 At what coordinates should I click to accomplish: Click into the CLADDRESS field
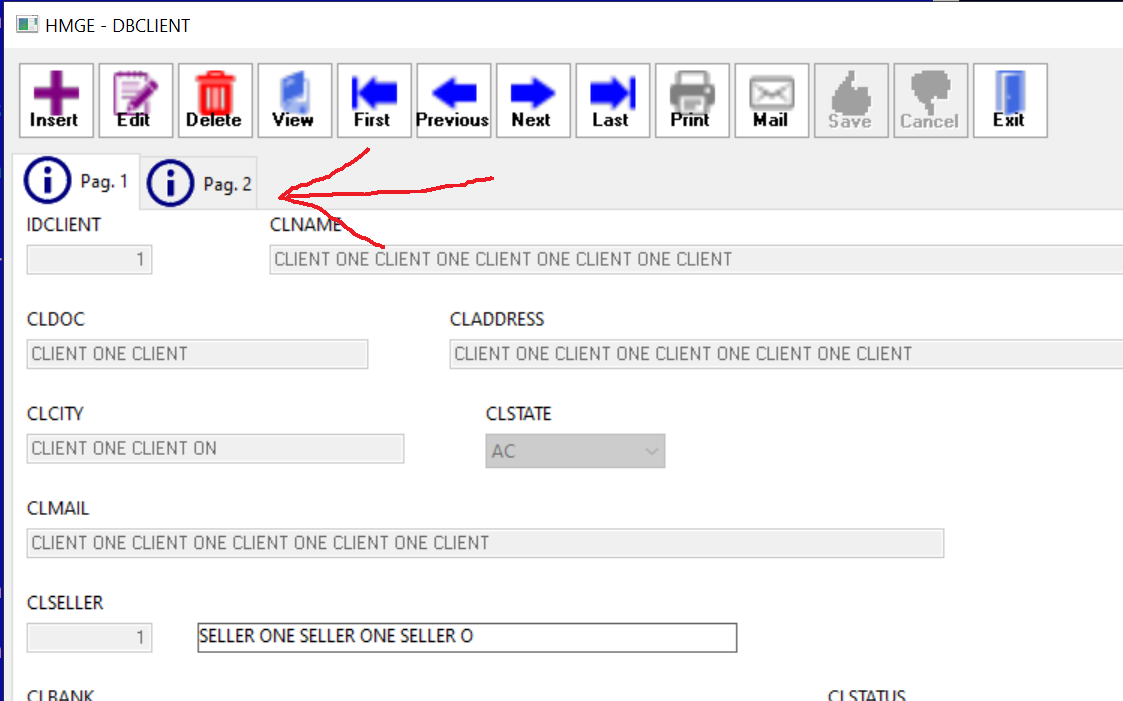(786, 354)
